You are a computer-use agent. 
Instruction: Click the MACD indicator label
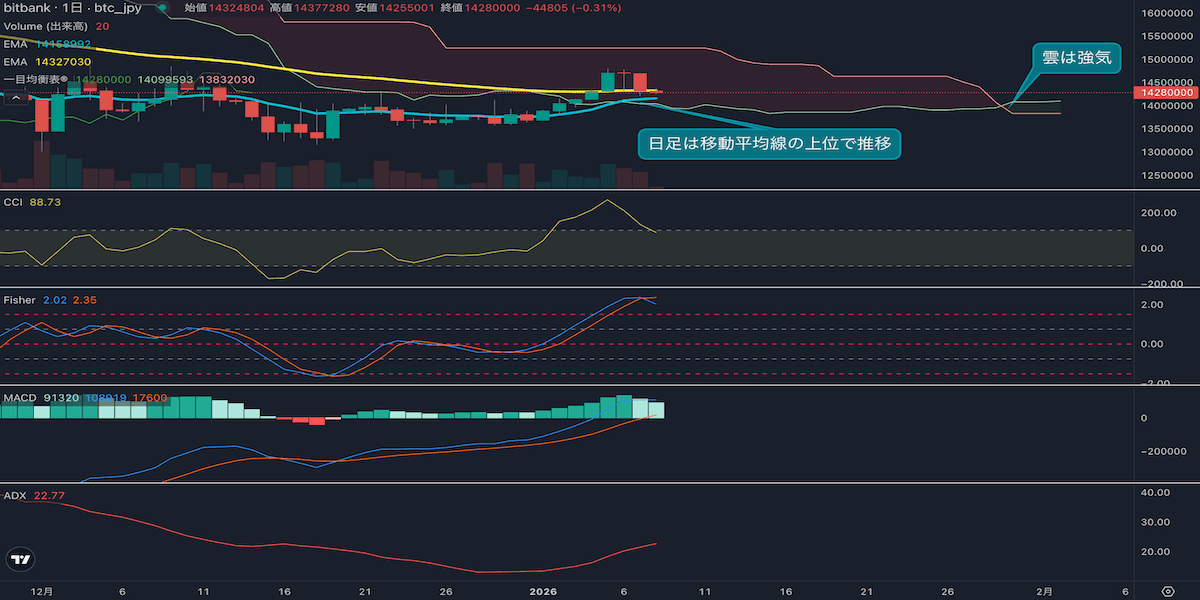(x=19, y=397)
